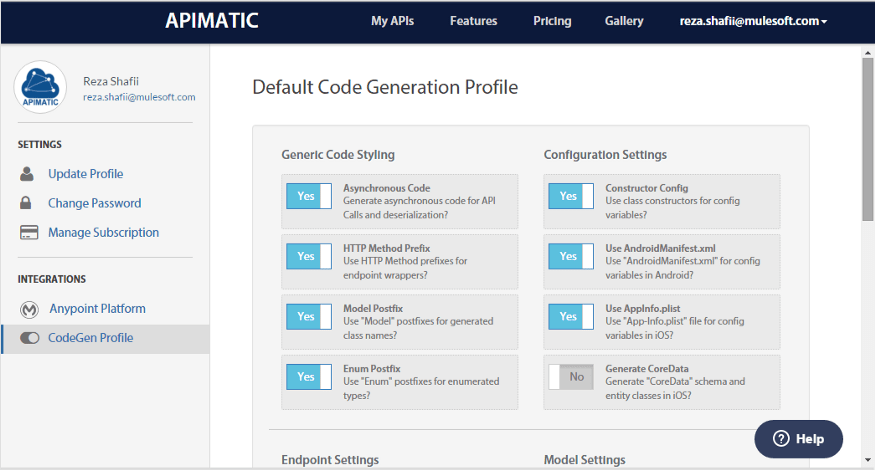Open the Update Profile link
The image size is (875, 470).
point(85,174)
